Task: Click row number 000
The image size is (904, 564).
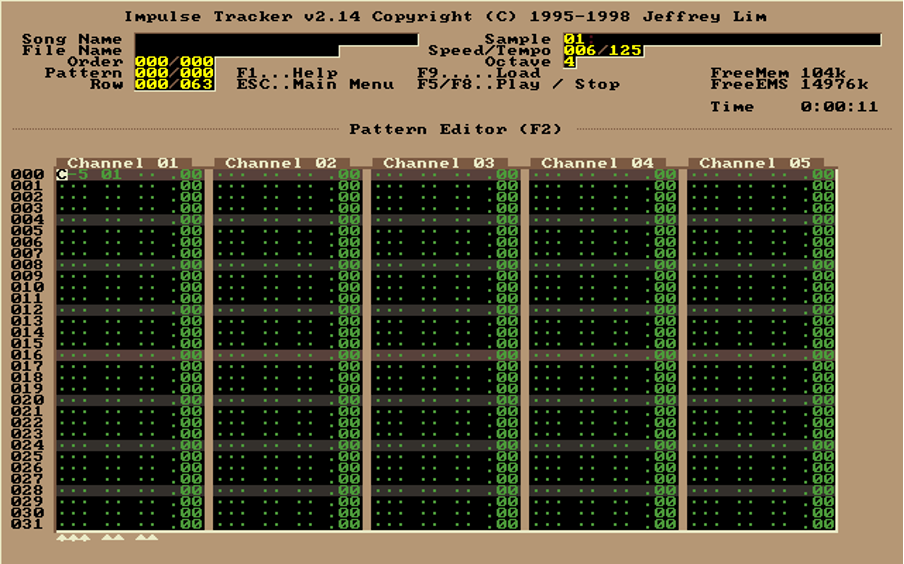Action: click(x=27, y=174)
